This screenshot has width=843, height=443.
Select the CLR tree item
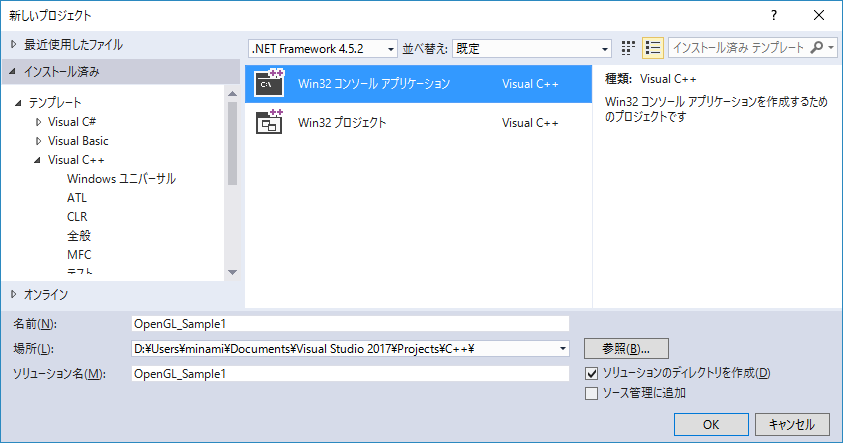(x=77, y=217)
